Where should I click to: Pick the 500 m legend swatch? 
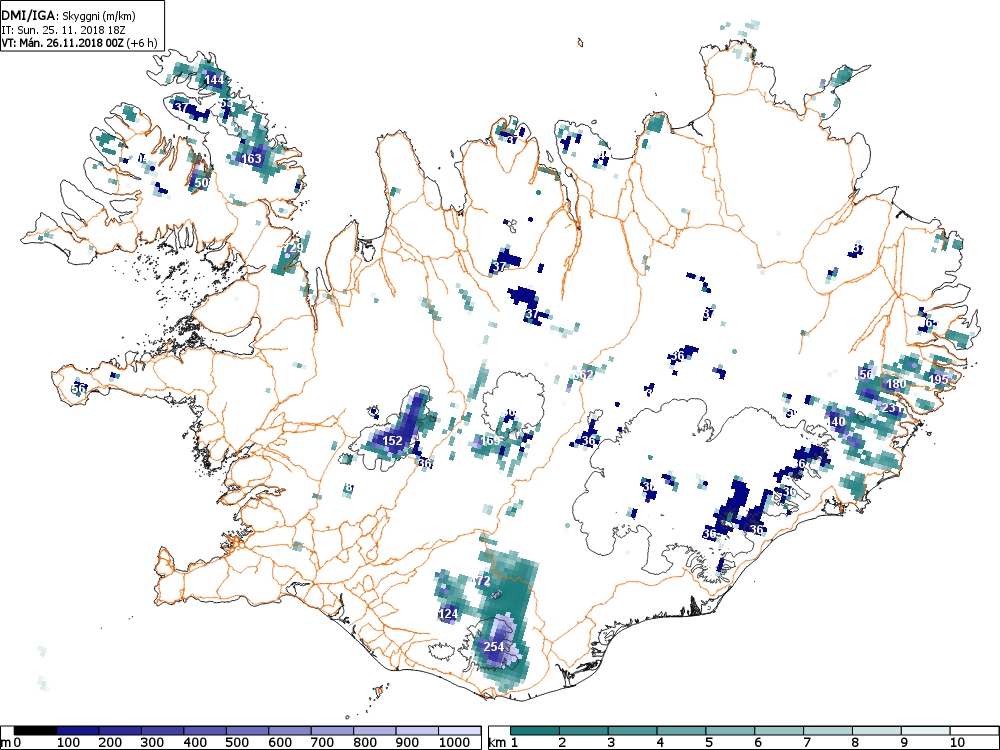tap(247, 730)
